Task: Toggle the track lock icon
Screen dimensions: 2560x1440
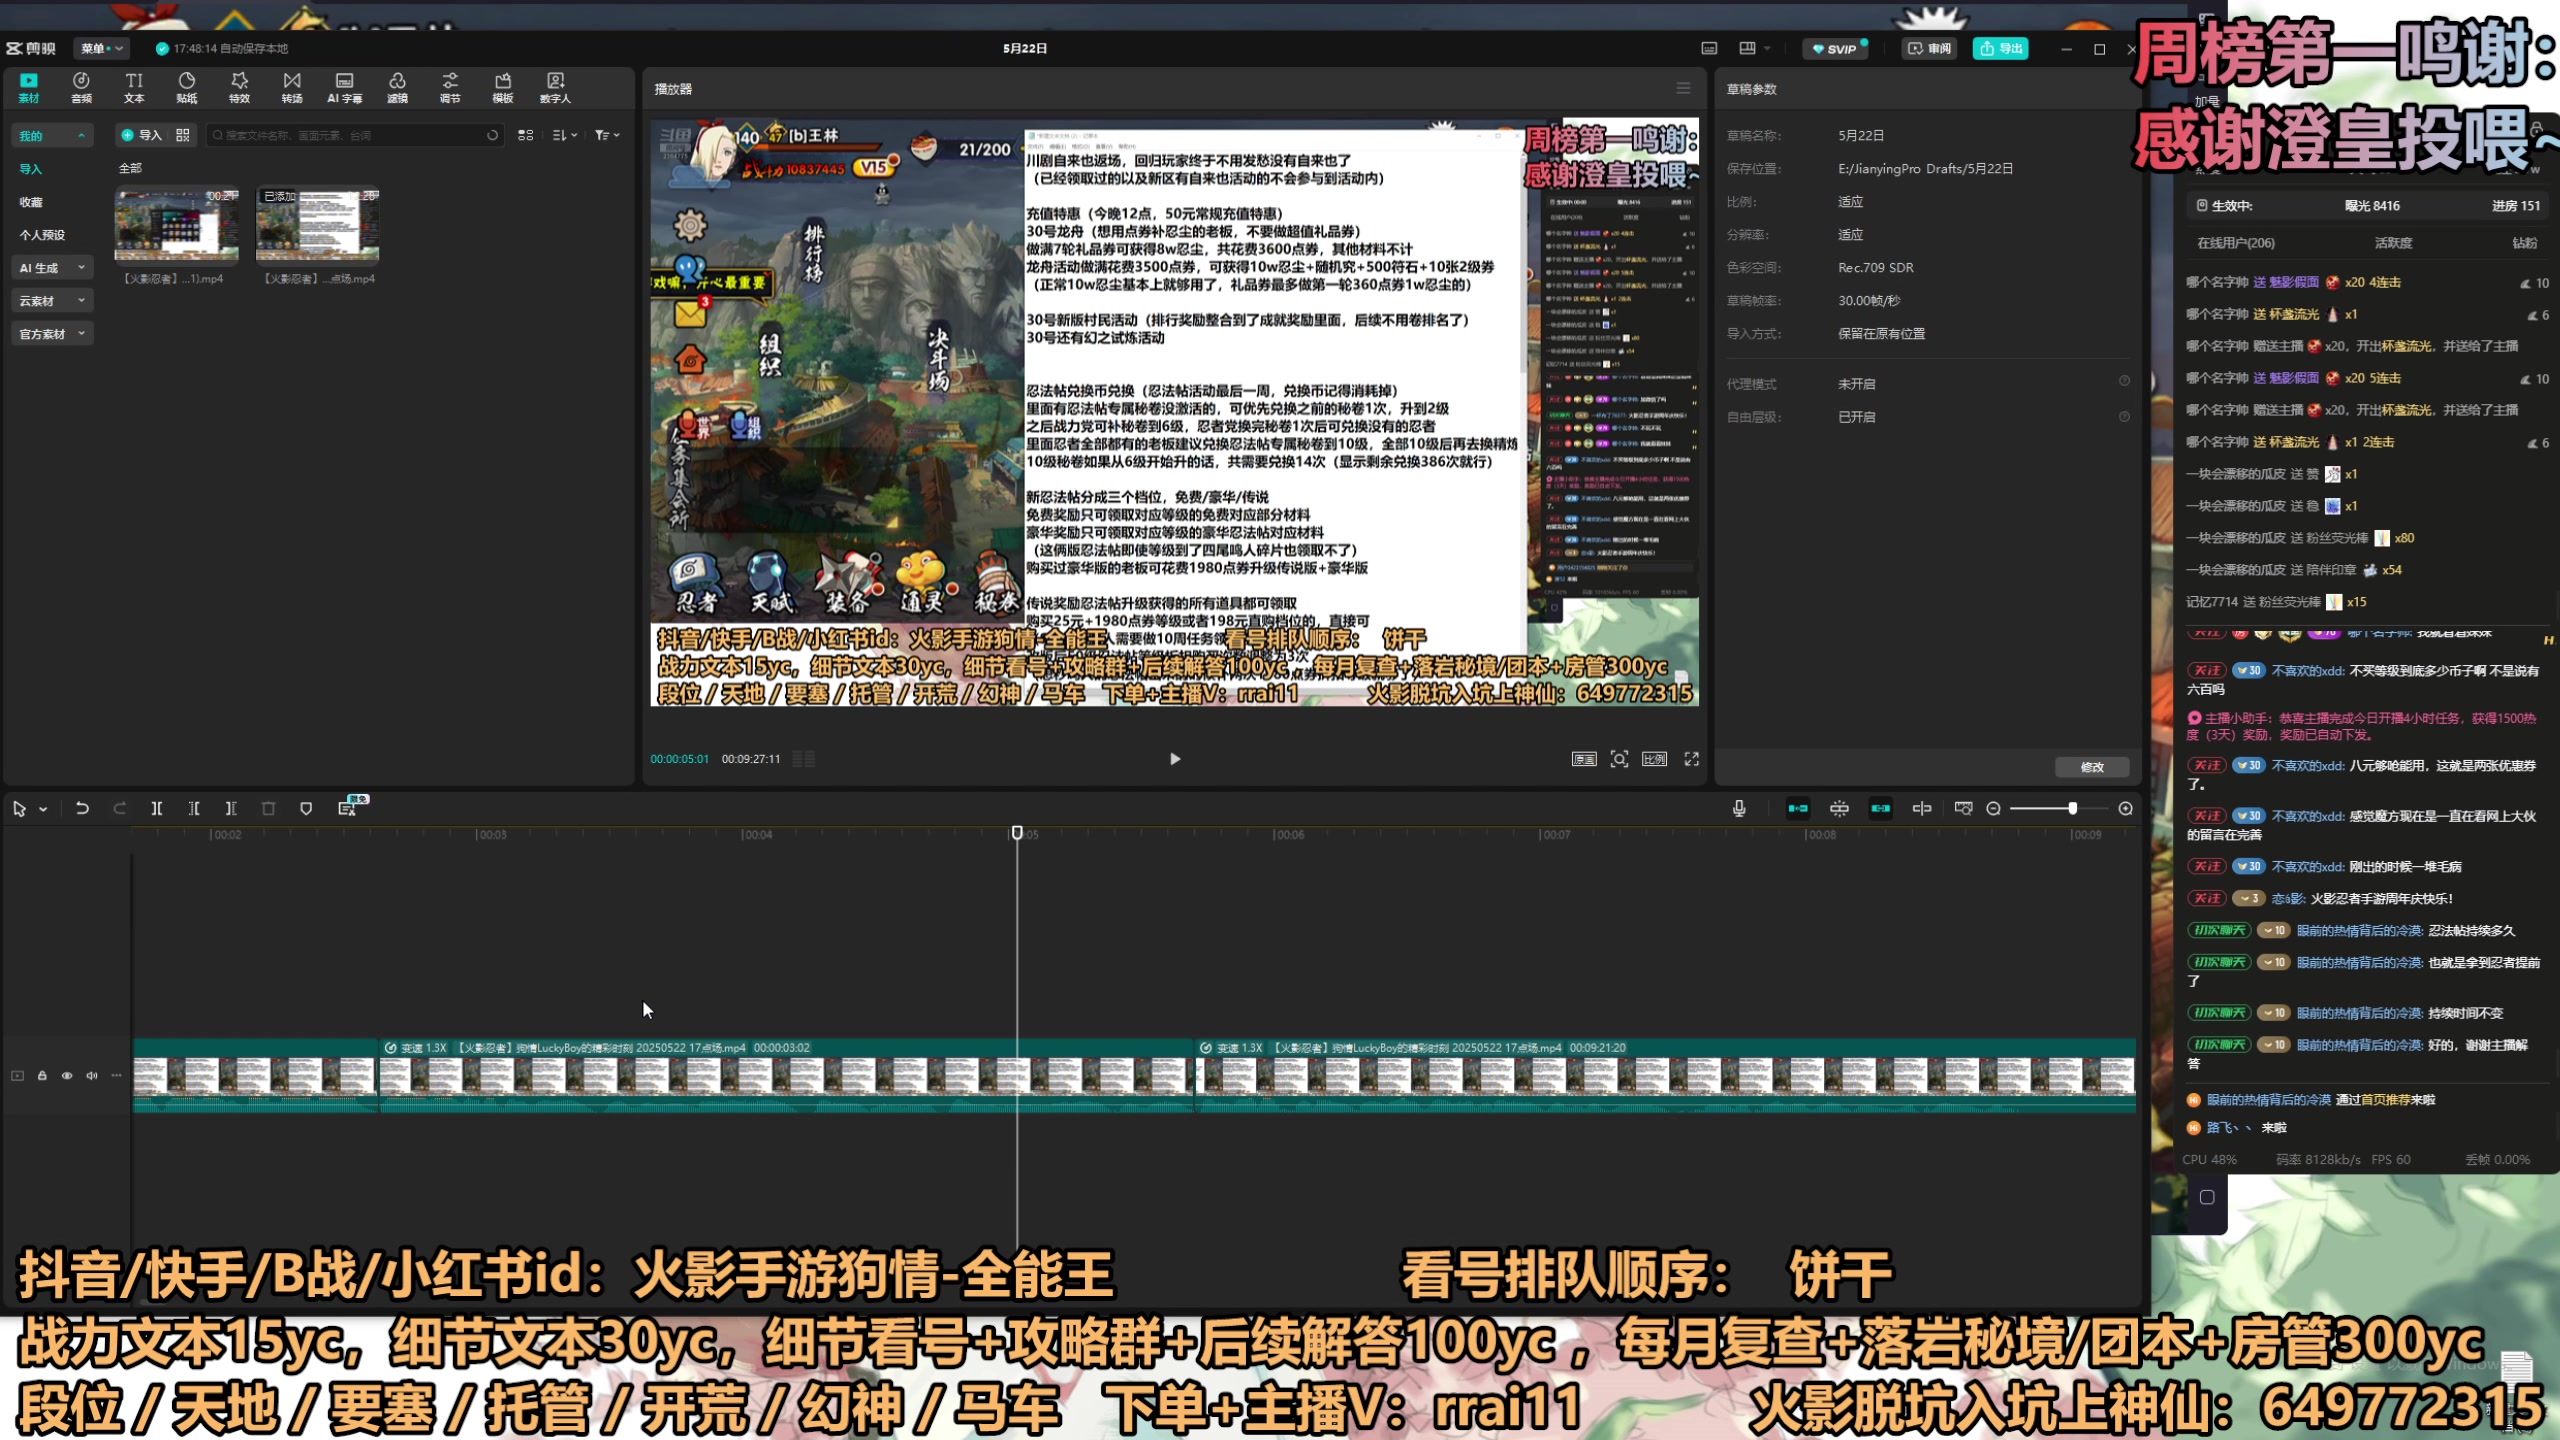Action: [42, 1076]
